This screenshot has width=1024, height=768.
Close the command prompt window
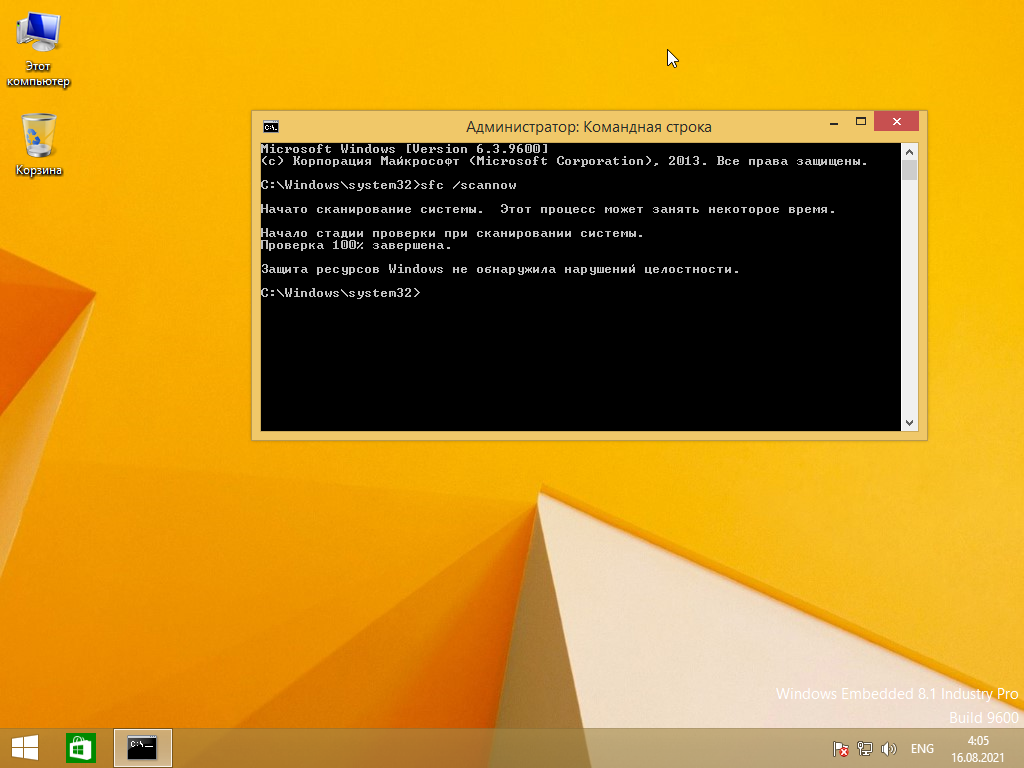click(x=896, y=122)
